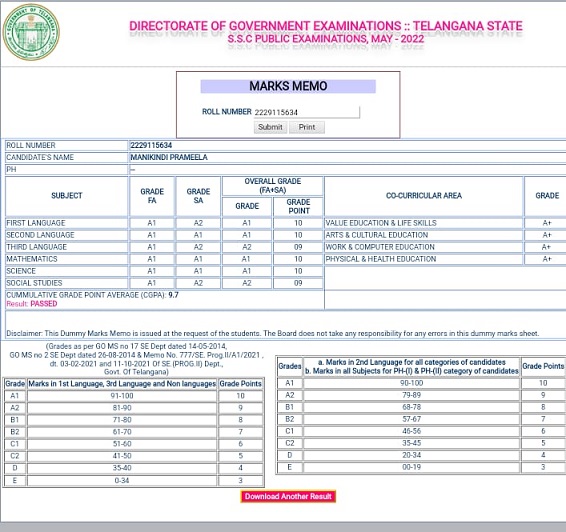This screenshot has width=566, height=532.
Task: Click the SCIENCE subject cell
Action: tap(66, 271)
